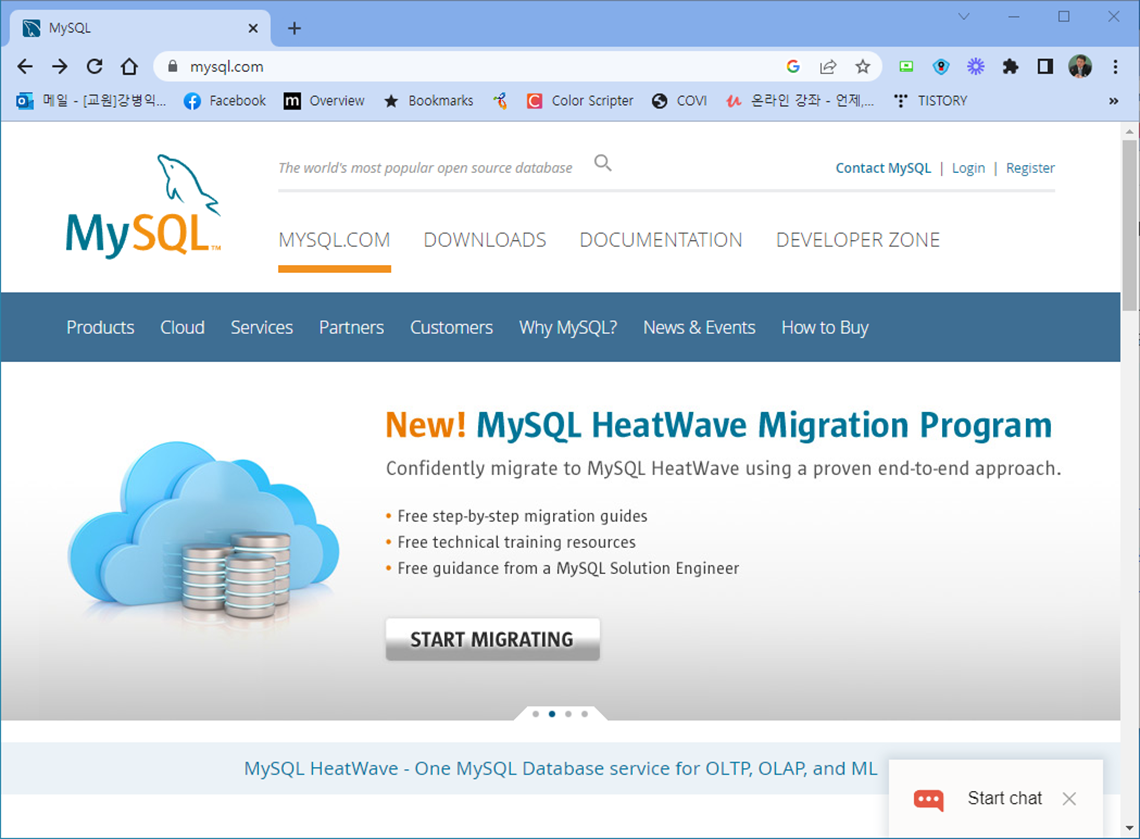Open the Extensions puzzle-piece menu

[x=1011, y=67]
